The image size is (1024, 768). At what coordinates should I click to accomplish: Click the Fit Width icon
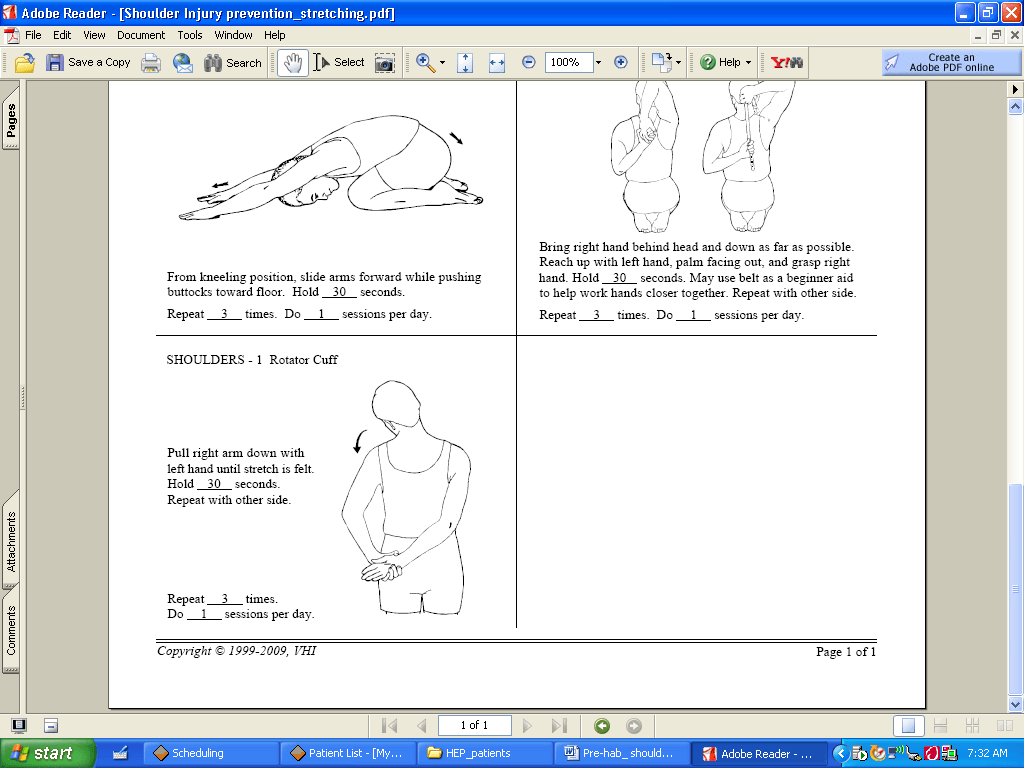tap(497, 63)
